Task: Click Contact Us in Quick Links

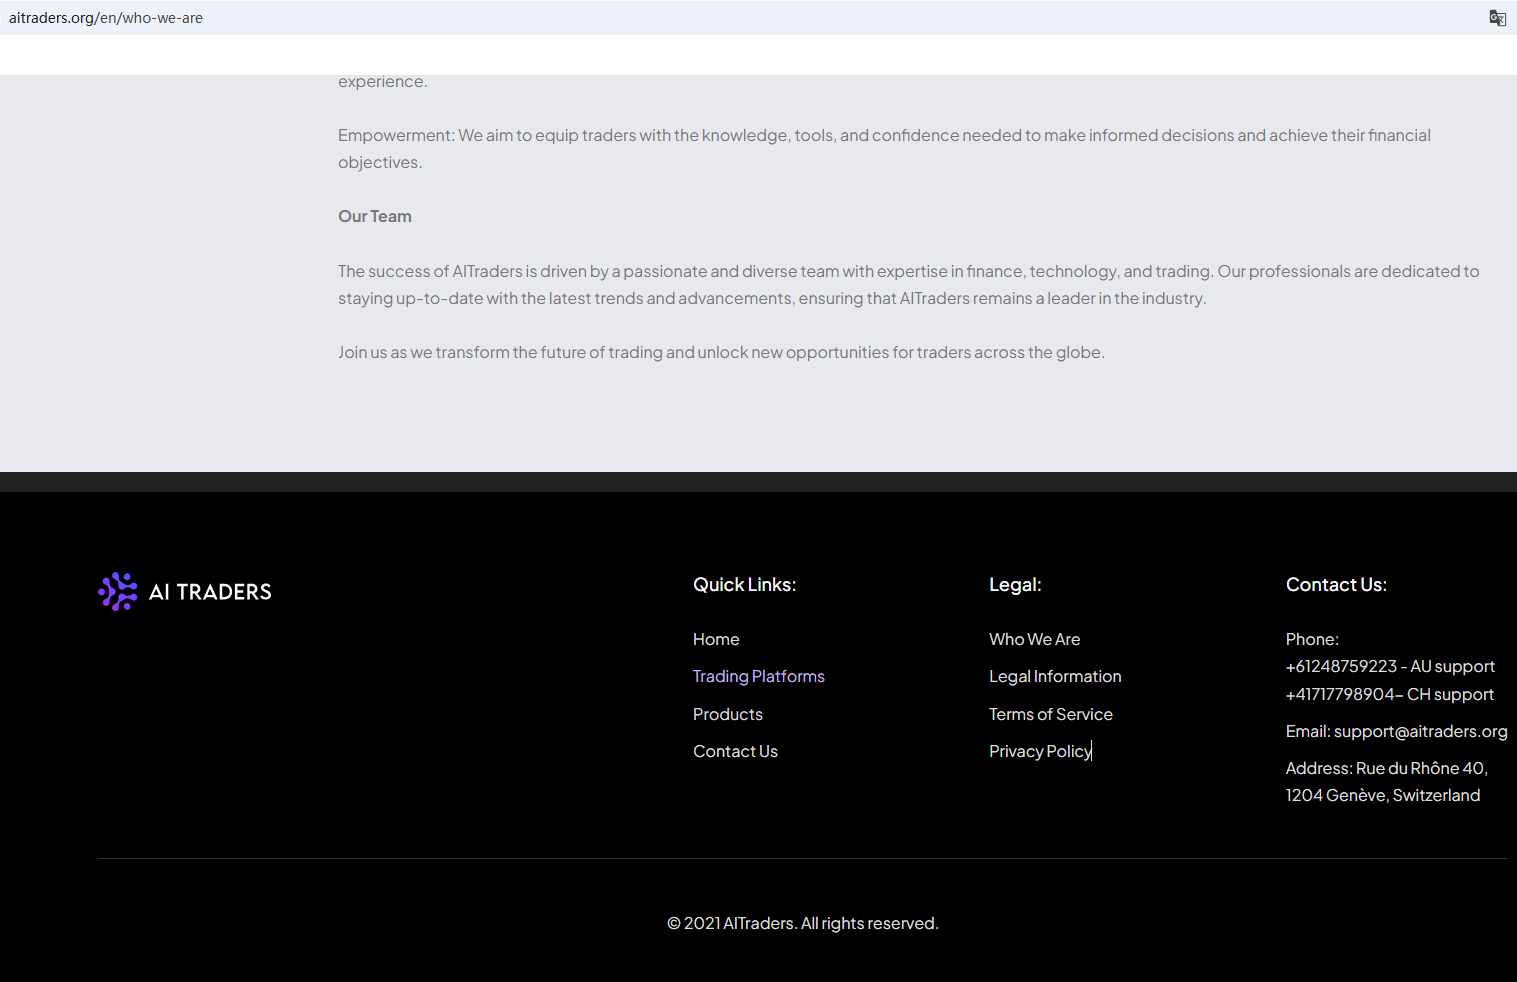Action: click(x=735, y=751)
